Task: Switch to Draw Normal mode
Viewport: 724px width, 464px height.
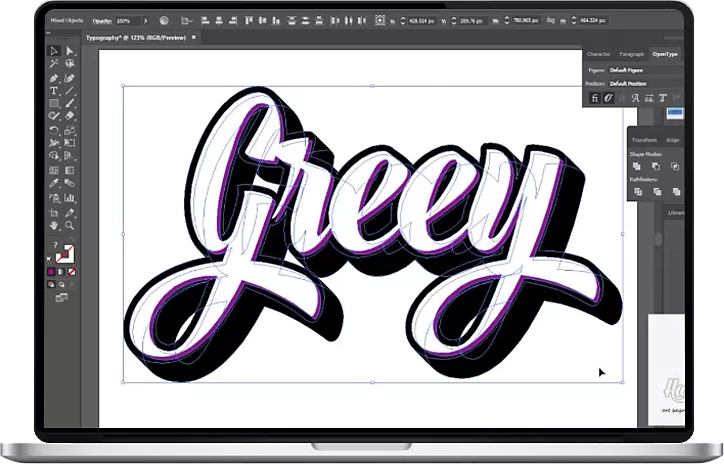Action: tap(51, 285)
